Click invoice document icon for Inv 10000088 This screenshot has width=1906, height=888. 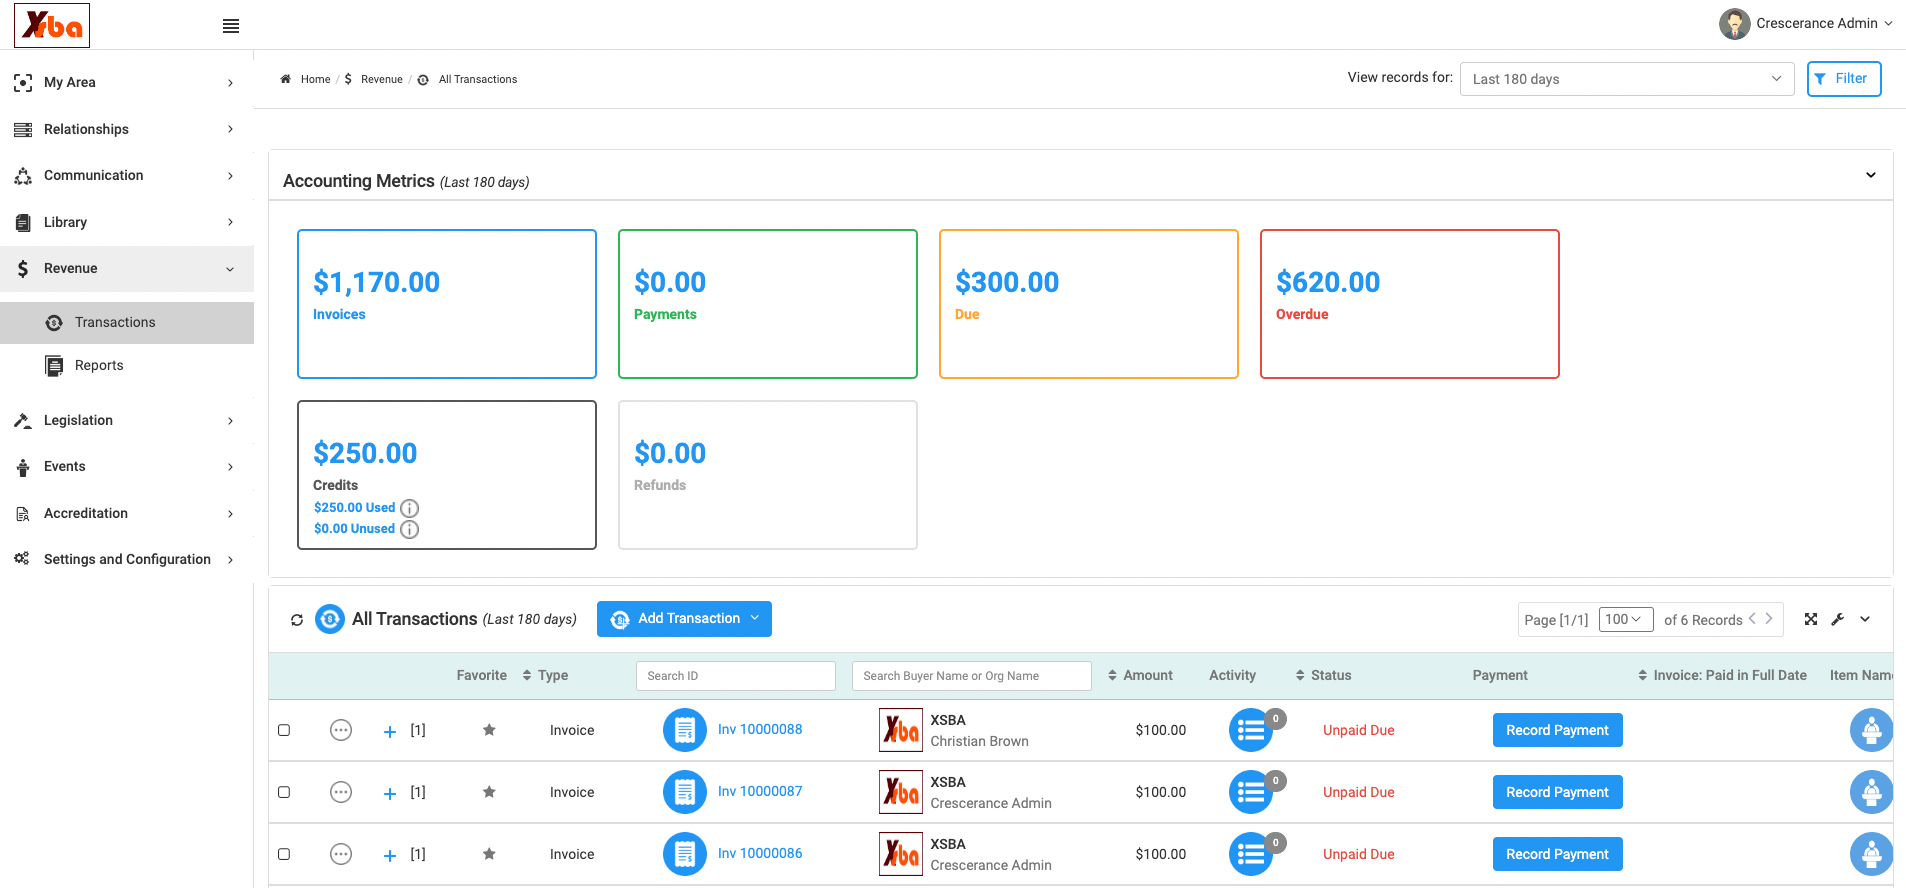[x=685, y=730]
